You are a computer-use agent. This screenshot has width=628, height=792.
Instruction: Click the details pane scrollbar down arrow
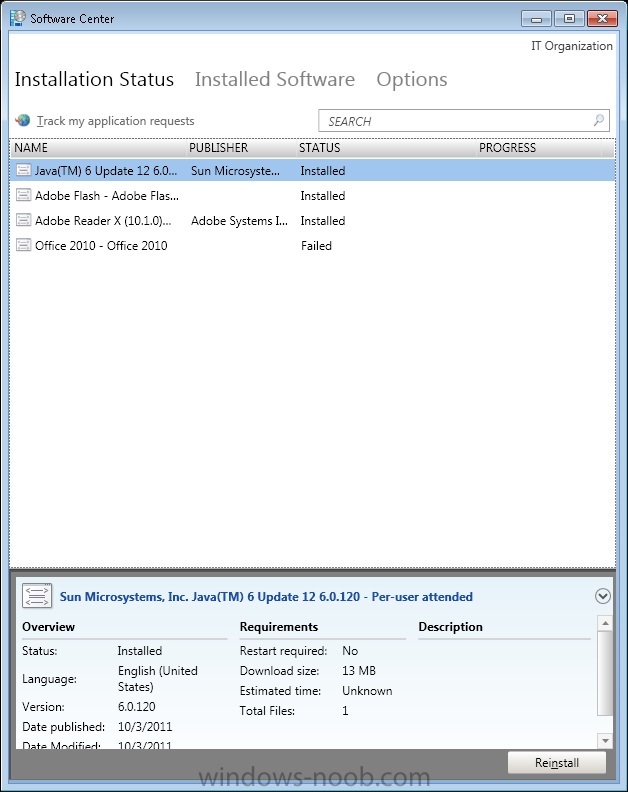tap(605, 740)
